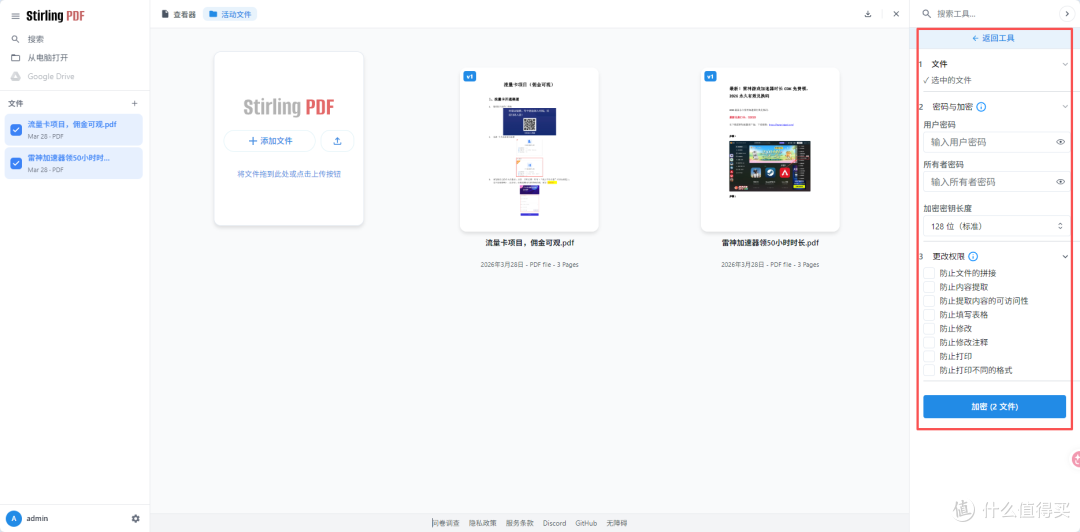Focus the 输入用户密码 input field
1080x532 pixels.
click(x=997, y=143)
